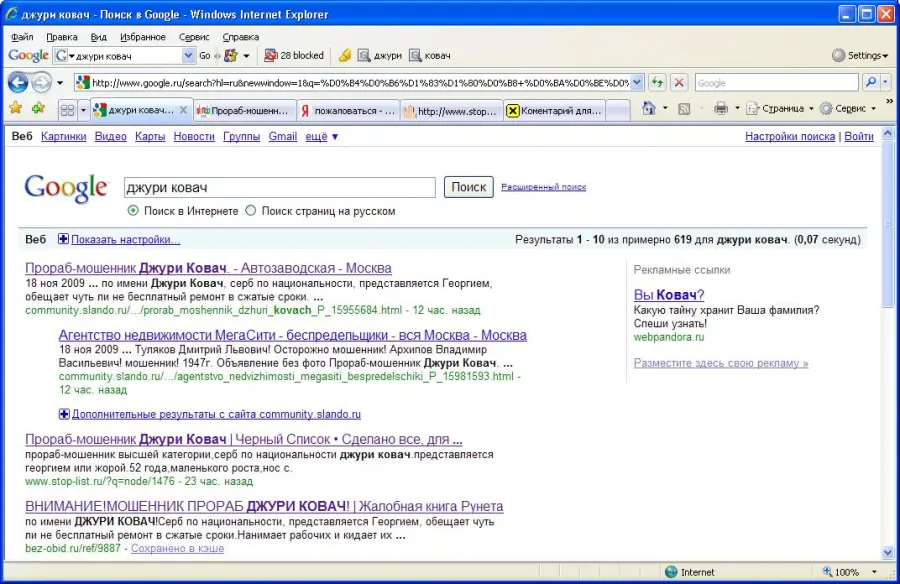This screenshot has width=900, height=584.
Task: Click the site icon in address bar
Action: tap(83, 83)
